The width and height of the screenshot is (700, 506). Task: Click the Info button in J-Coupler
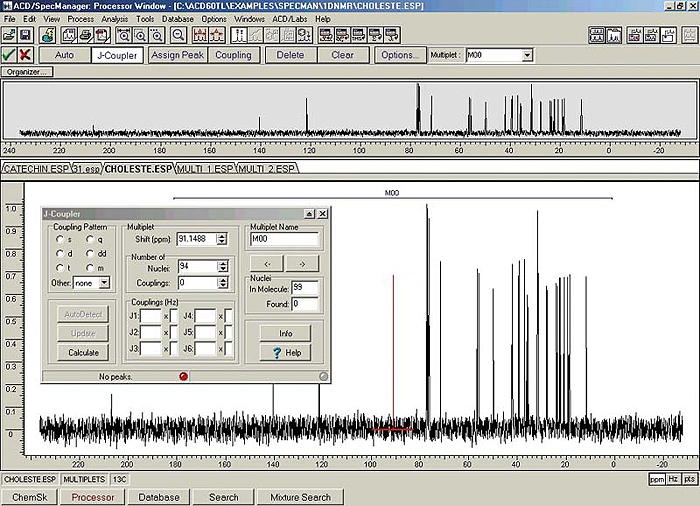285,333
